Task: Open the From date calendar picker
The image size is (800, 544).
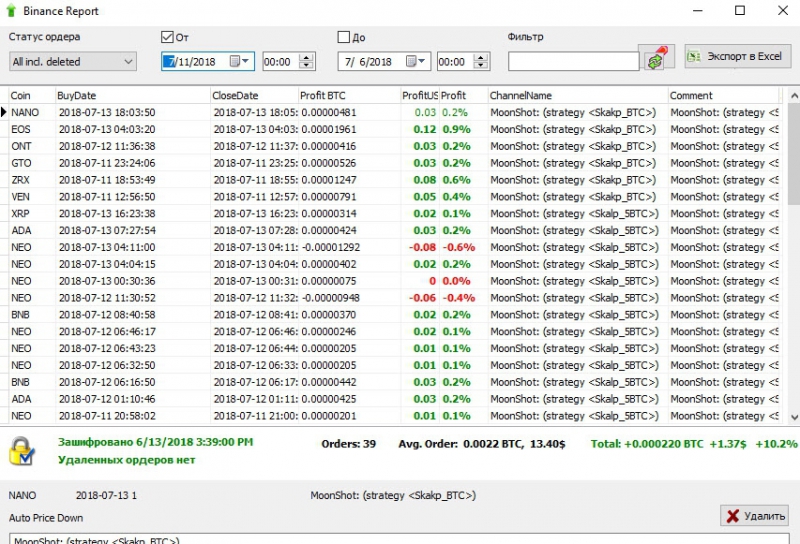Action: pyautogui.click(x=240, y=61)
